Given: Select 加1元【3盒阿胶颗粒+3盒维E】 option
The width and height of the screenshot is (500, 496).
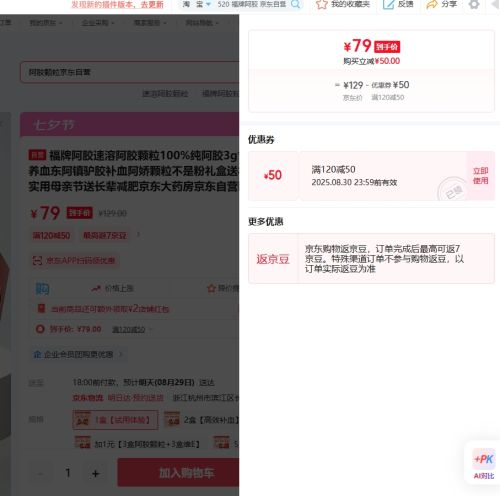Looking at the screenshot, I should pyautogui.click(x=138, y=444).
